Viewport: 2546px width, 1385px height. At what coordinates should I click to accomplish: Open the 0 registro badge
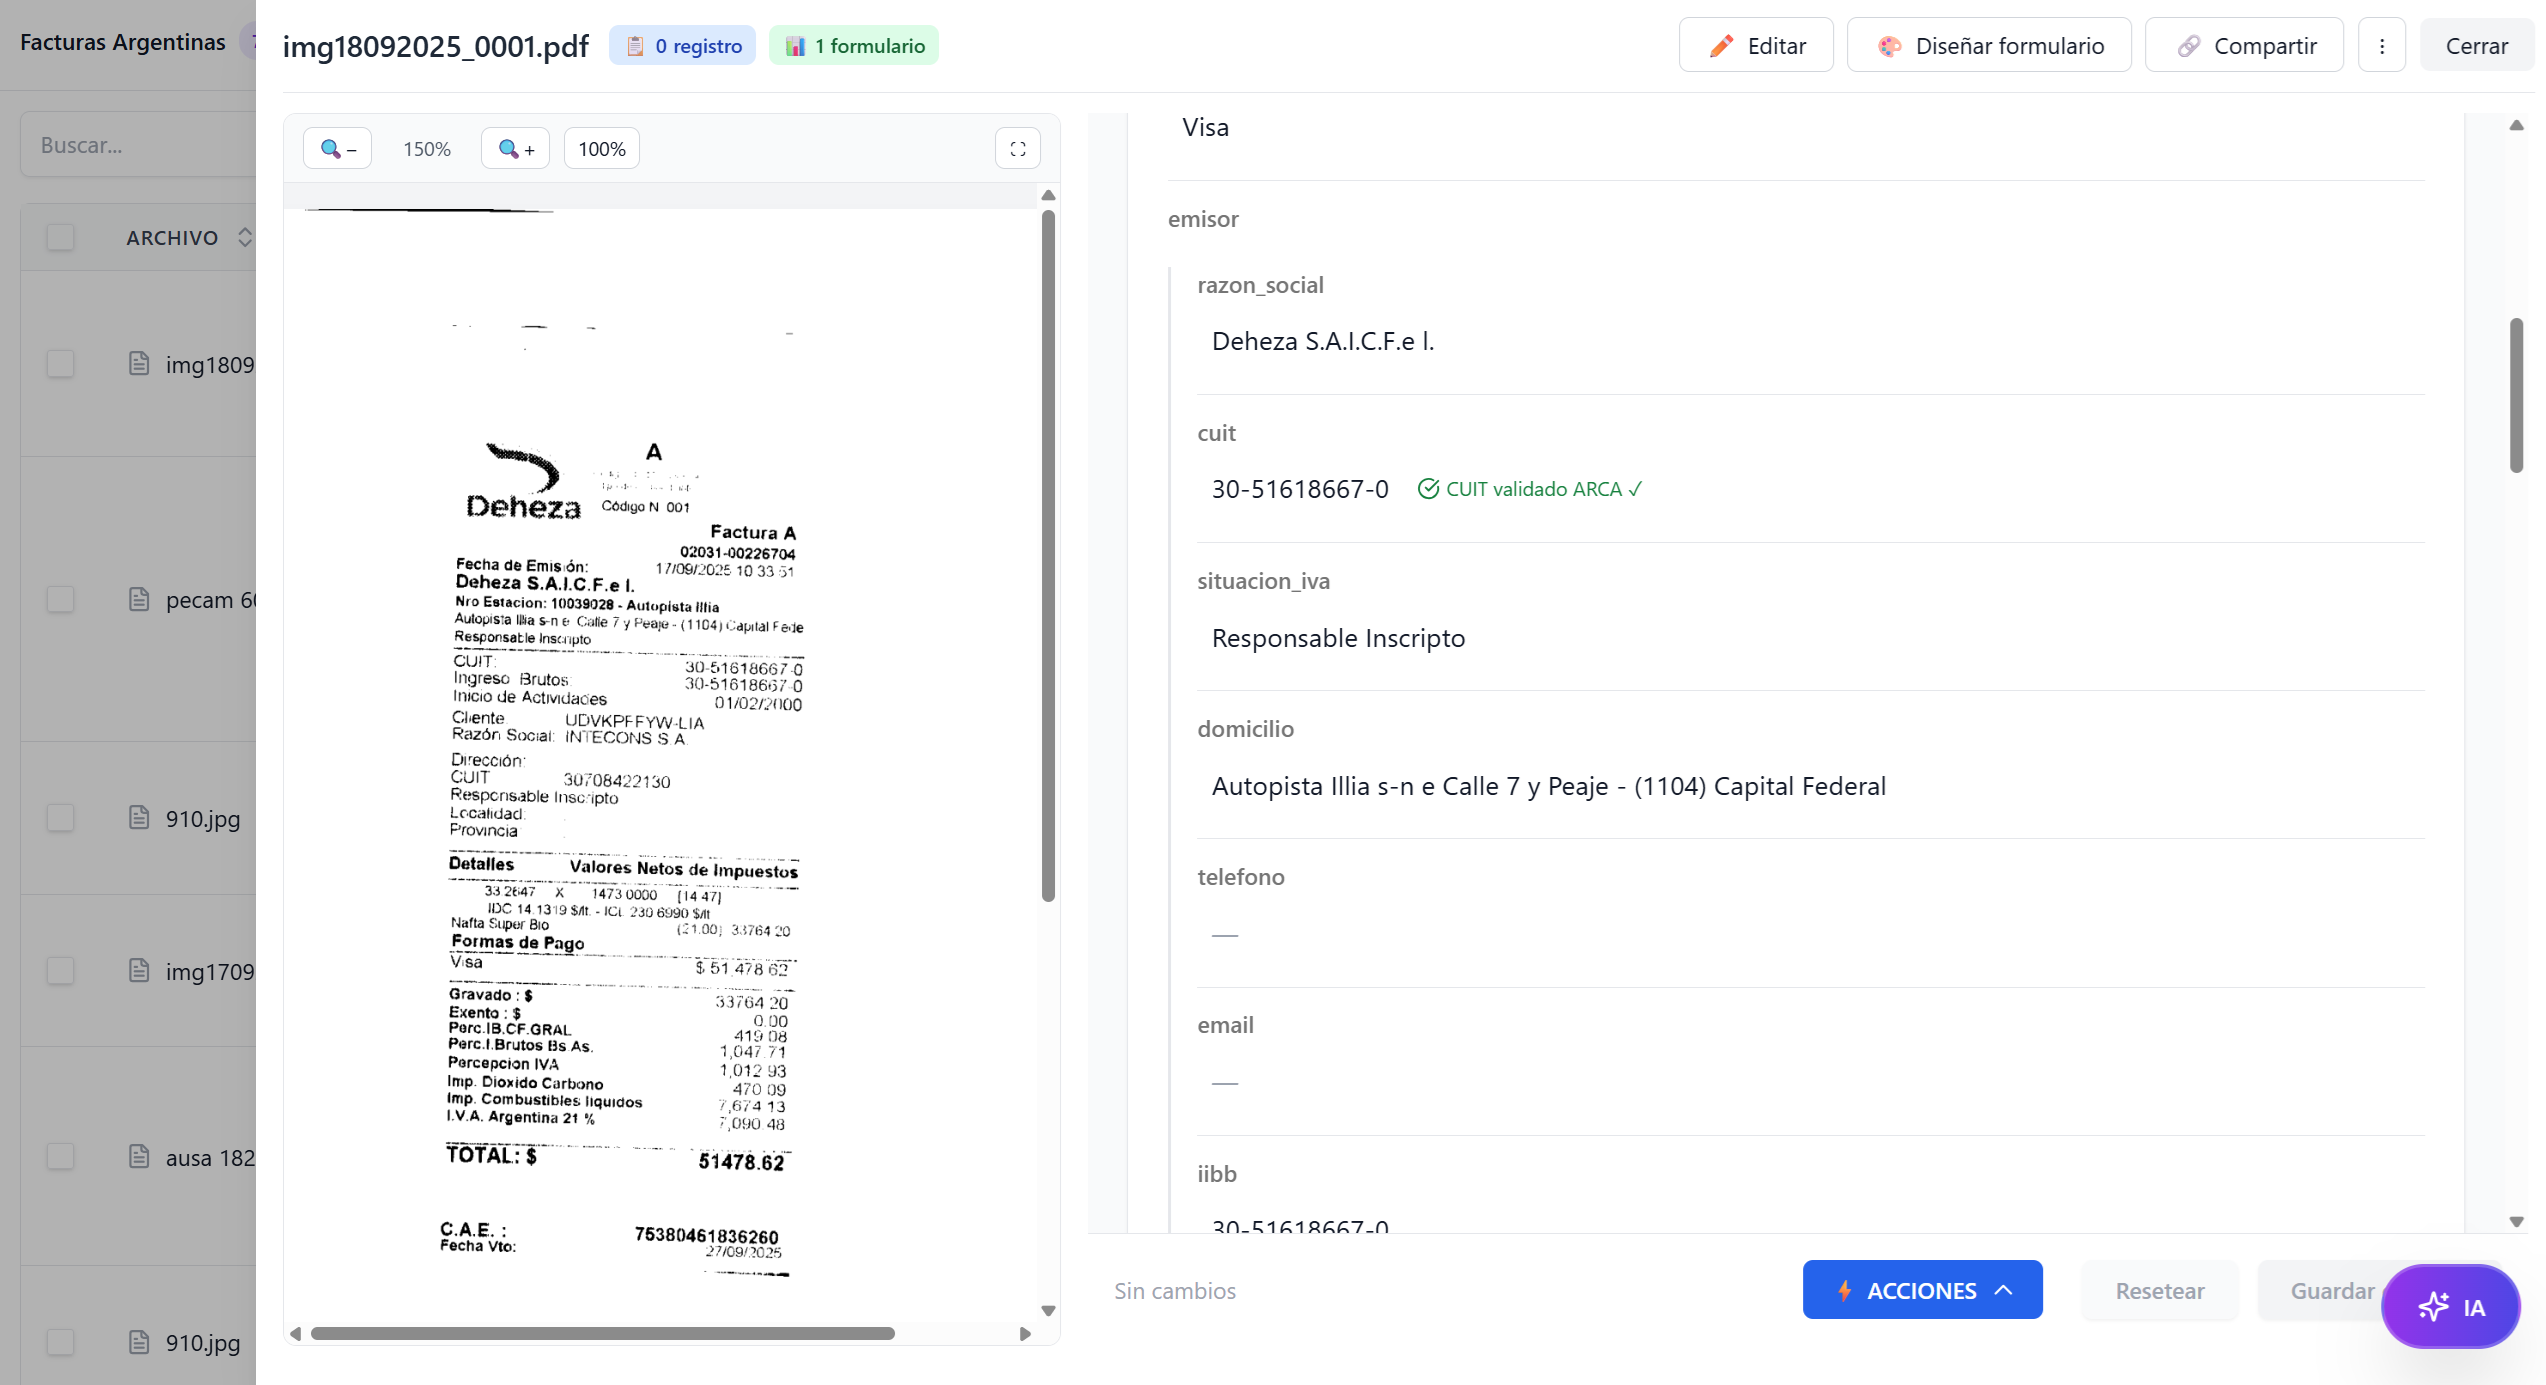(683, 46)
